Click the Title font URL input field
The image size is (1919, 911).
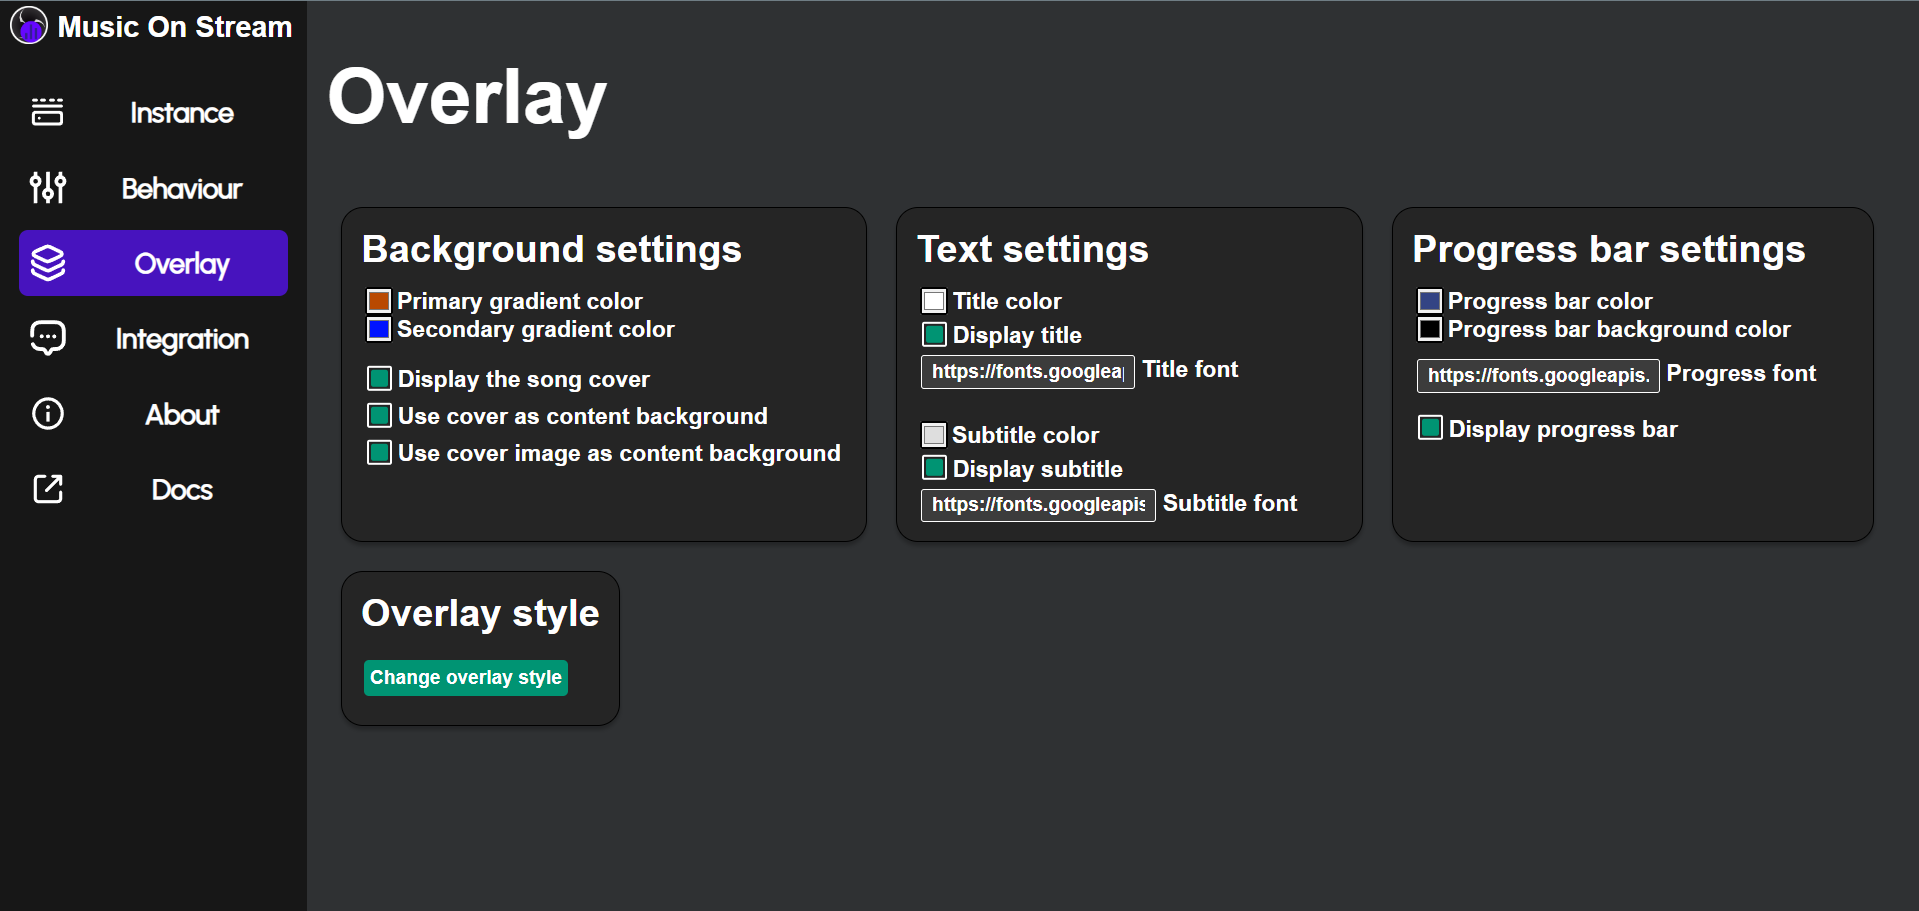(1026, 371)
